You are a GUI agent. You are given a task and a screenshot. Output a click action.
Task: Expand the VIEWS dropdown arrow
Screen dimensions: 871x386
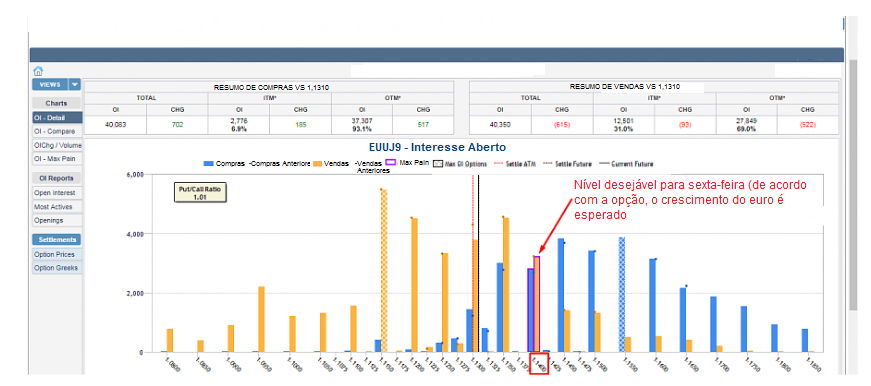coord(74,84)
